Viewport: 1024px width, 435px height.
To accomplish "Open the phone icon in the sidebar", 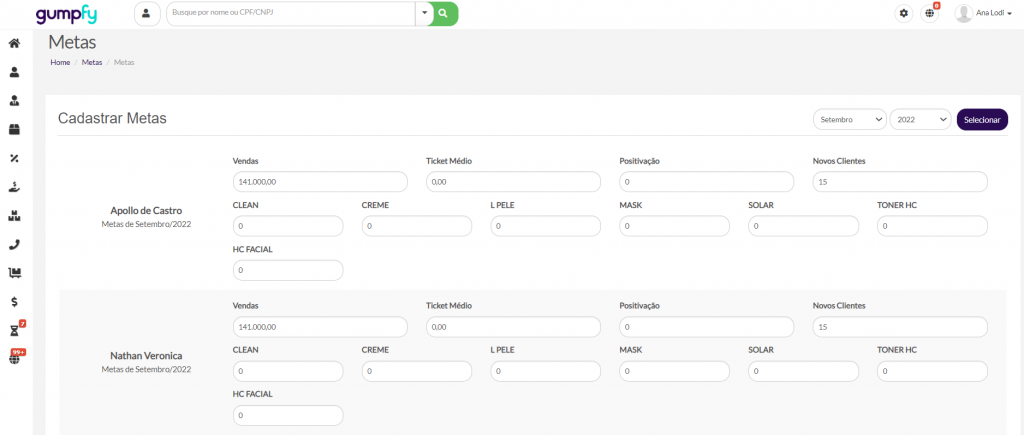I will 14,244.
